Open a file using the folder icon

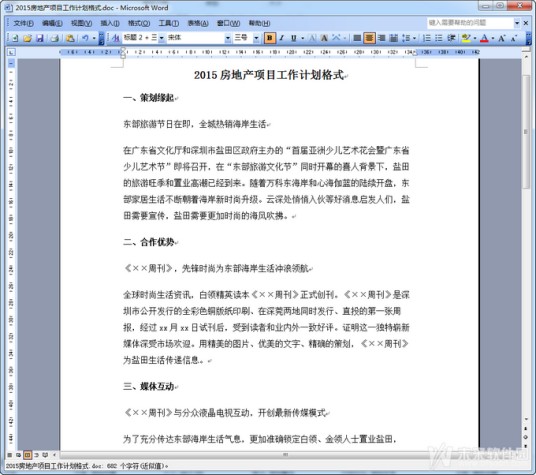(x=27, y=38)
